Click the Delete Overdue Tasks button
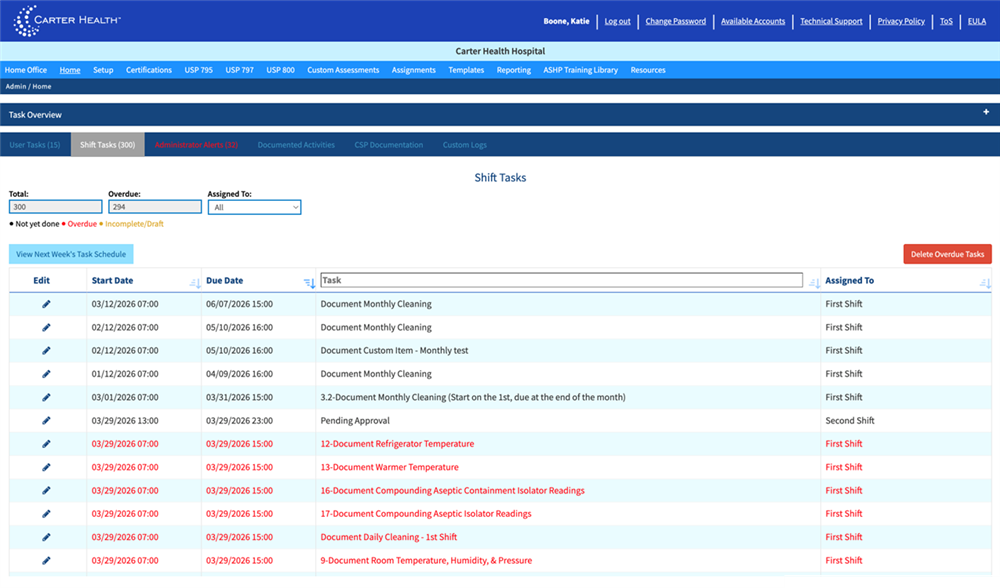Image resolution: width=1000 pixels, height=588 pixels. 947,254
